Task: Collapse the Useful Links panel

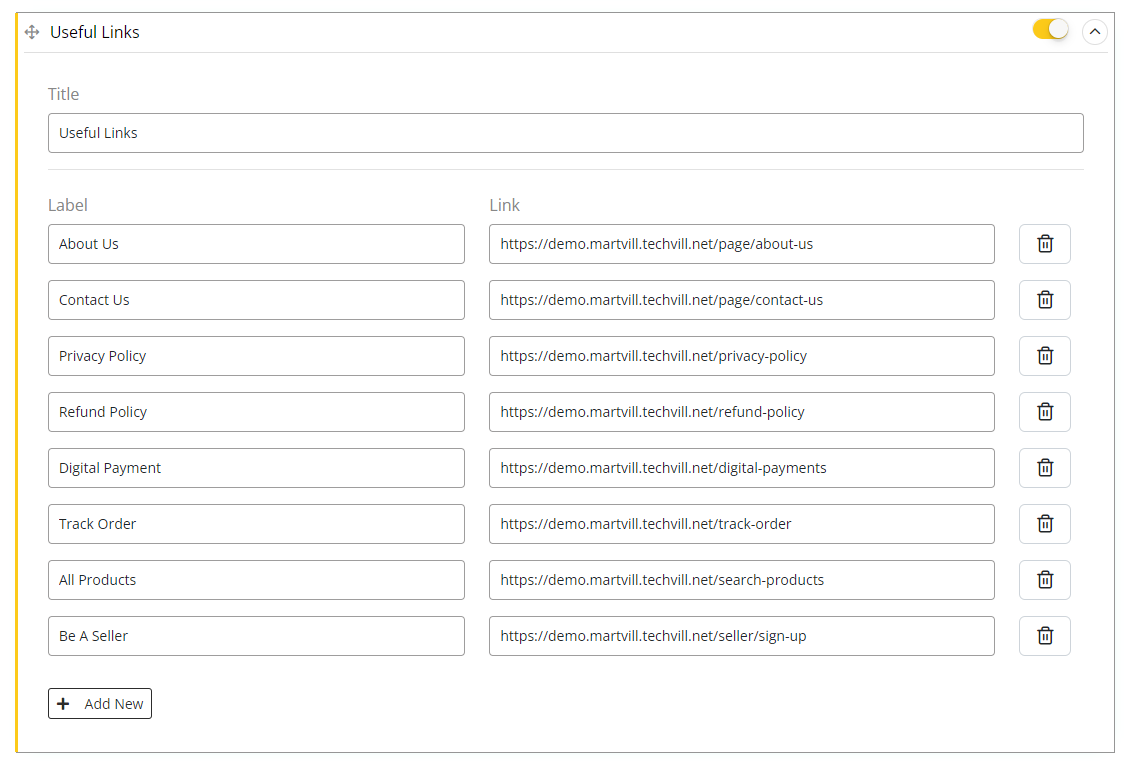Action: (1095, 32)
